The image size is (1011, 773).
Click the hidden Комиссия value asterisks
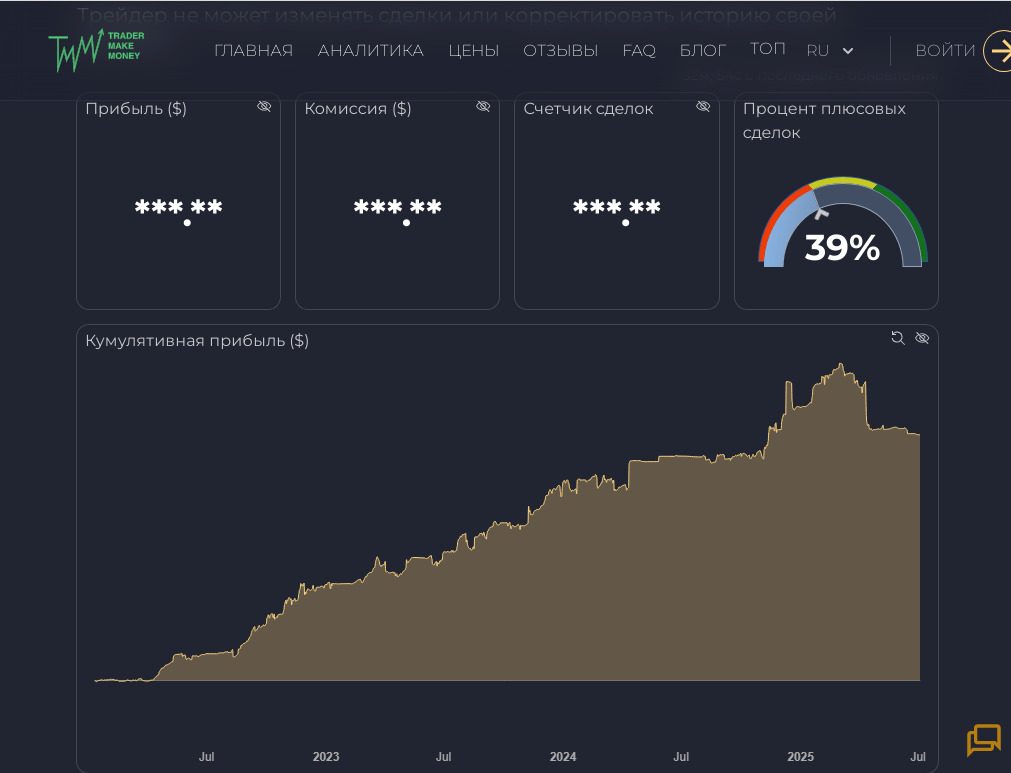point(397,210)
